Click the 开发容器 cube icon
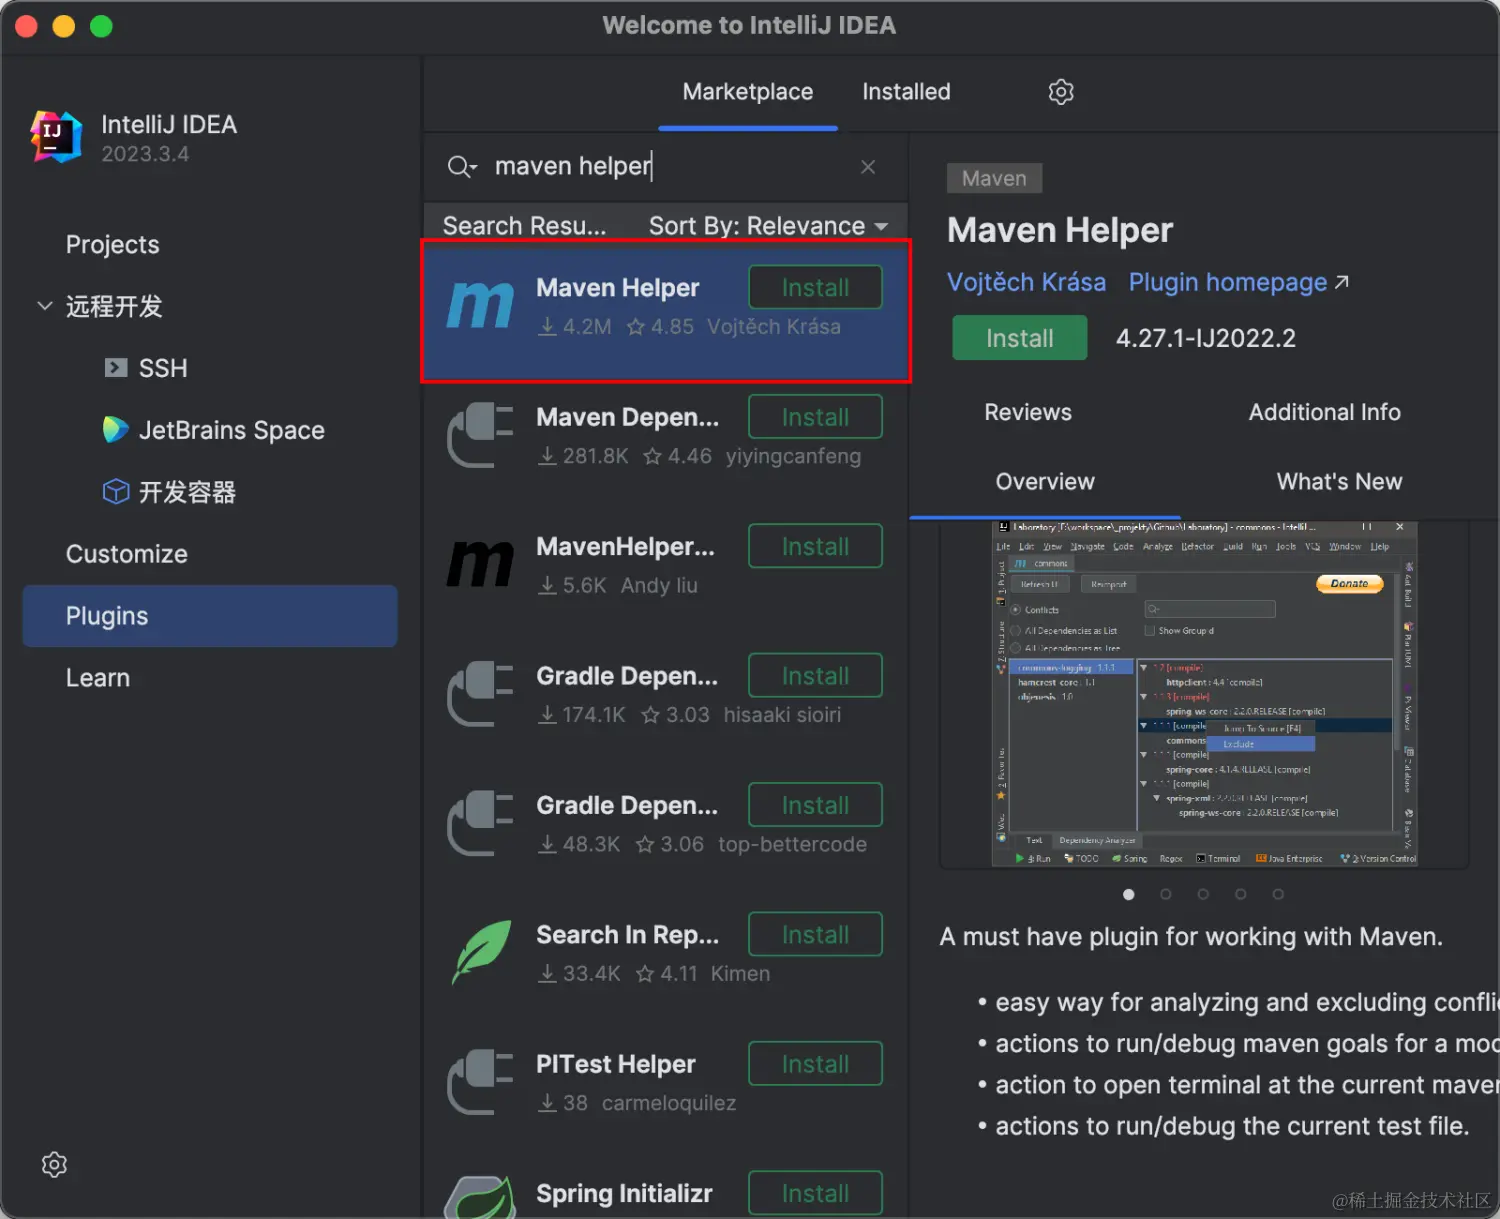The height and width of the screenshot is (1219, 1500). [x=116, y=492]
